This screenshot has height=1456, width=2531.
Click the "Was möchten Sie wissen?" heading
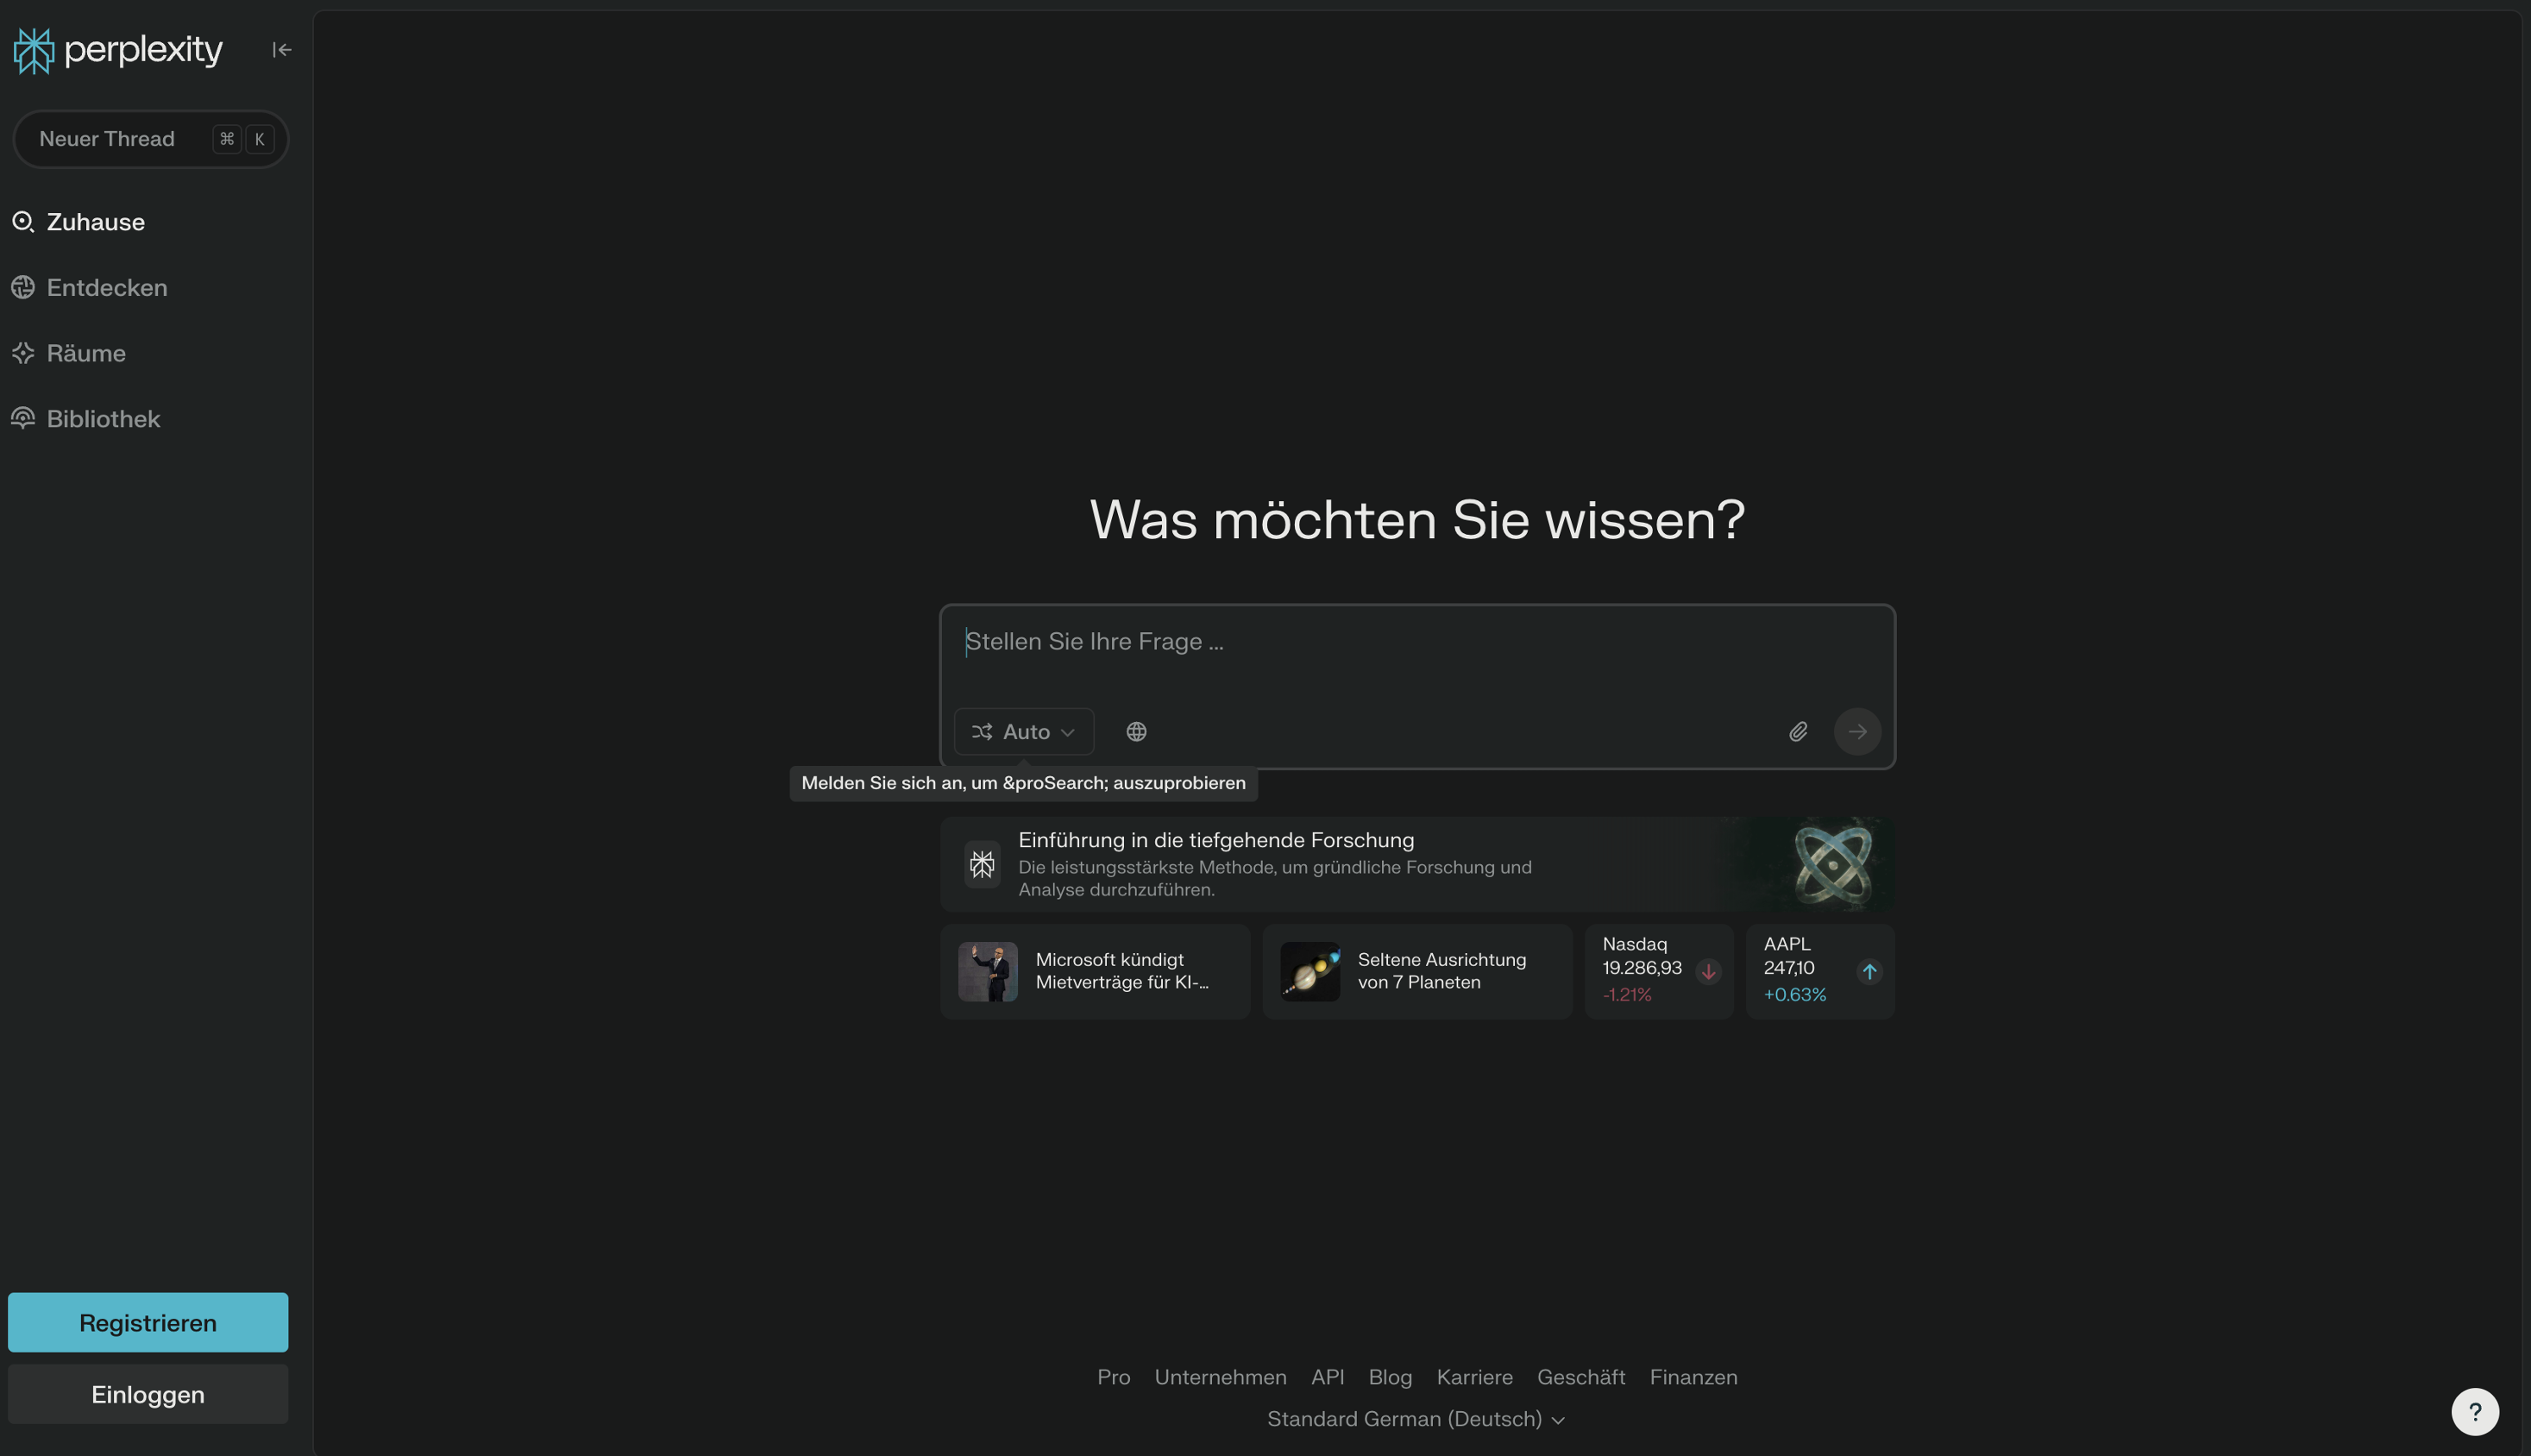[x=1417, y=520]
